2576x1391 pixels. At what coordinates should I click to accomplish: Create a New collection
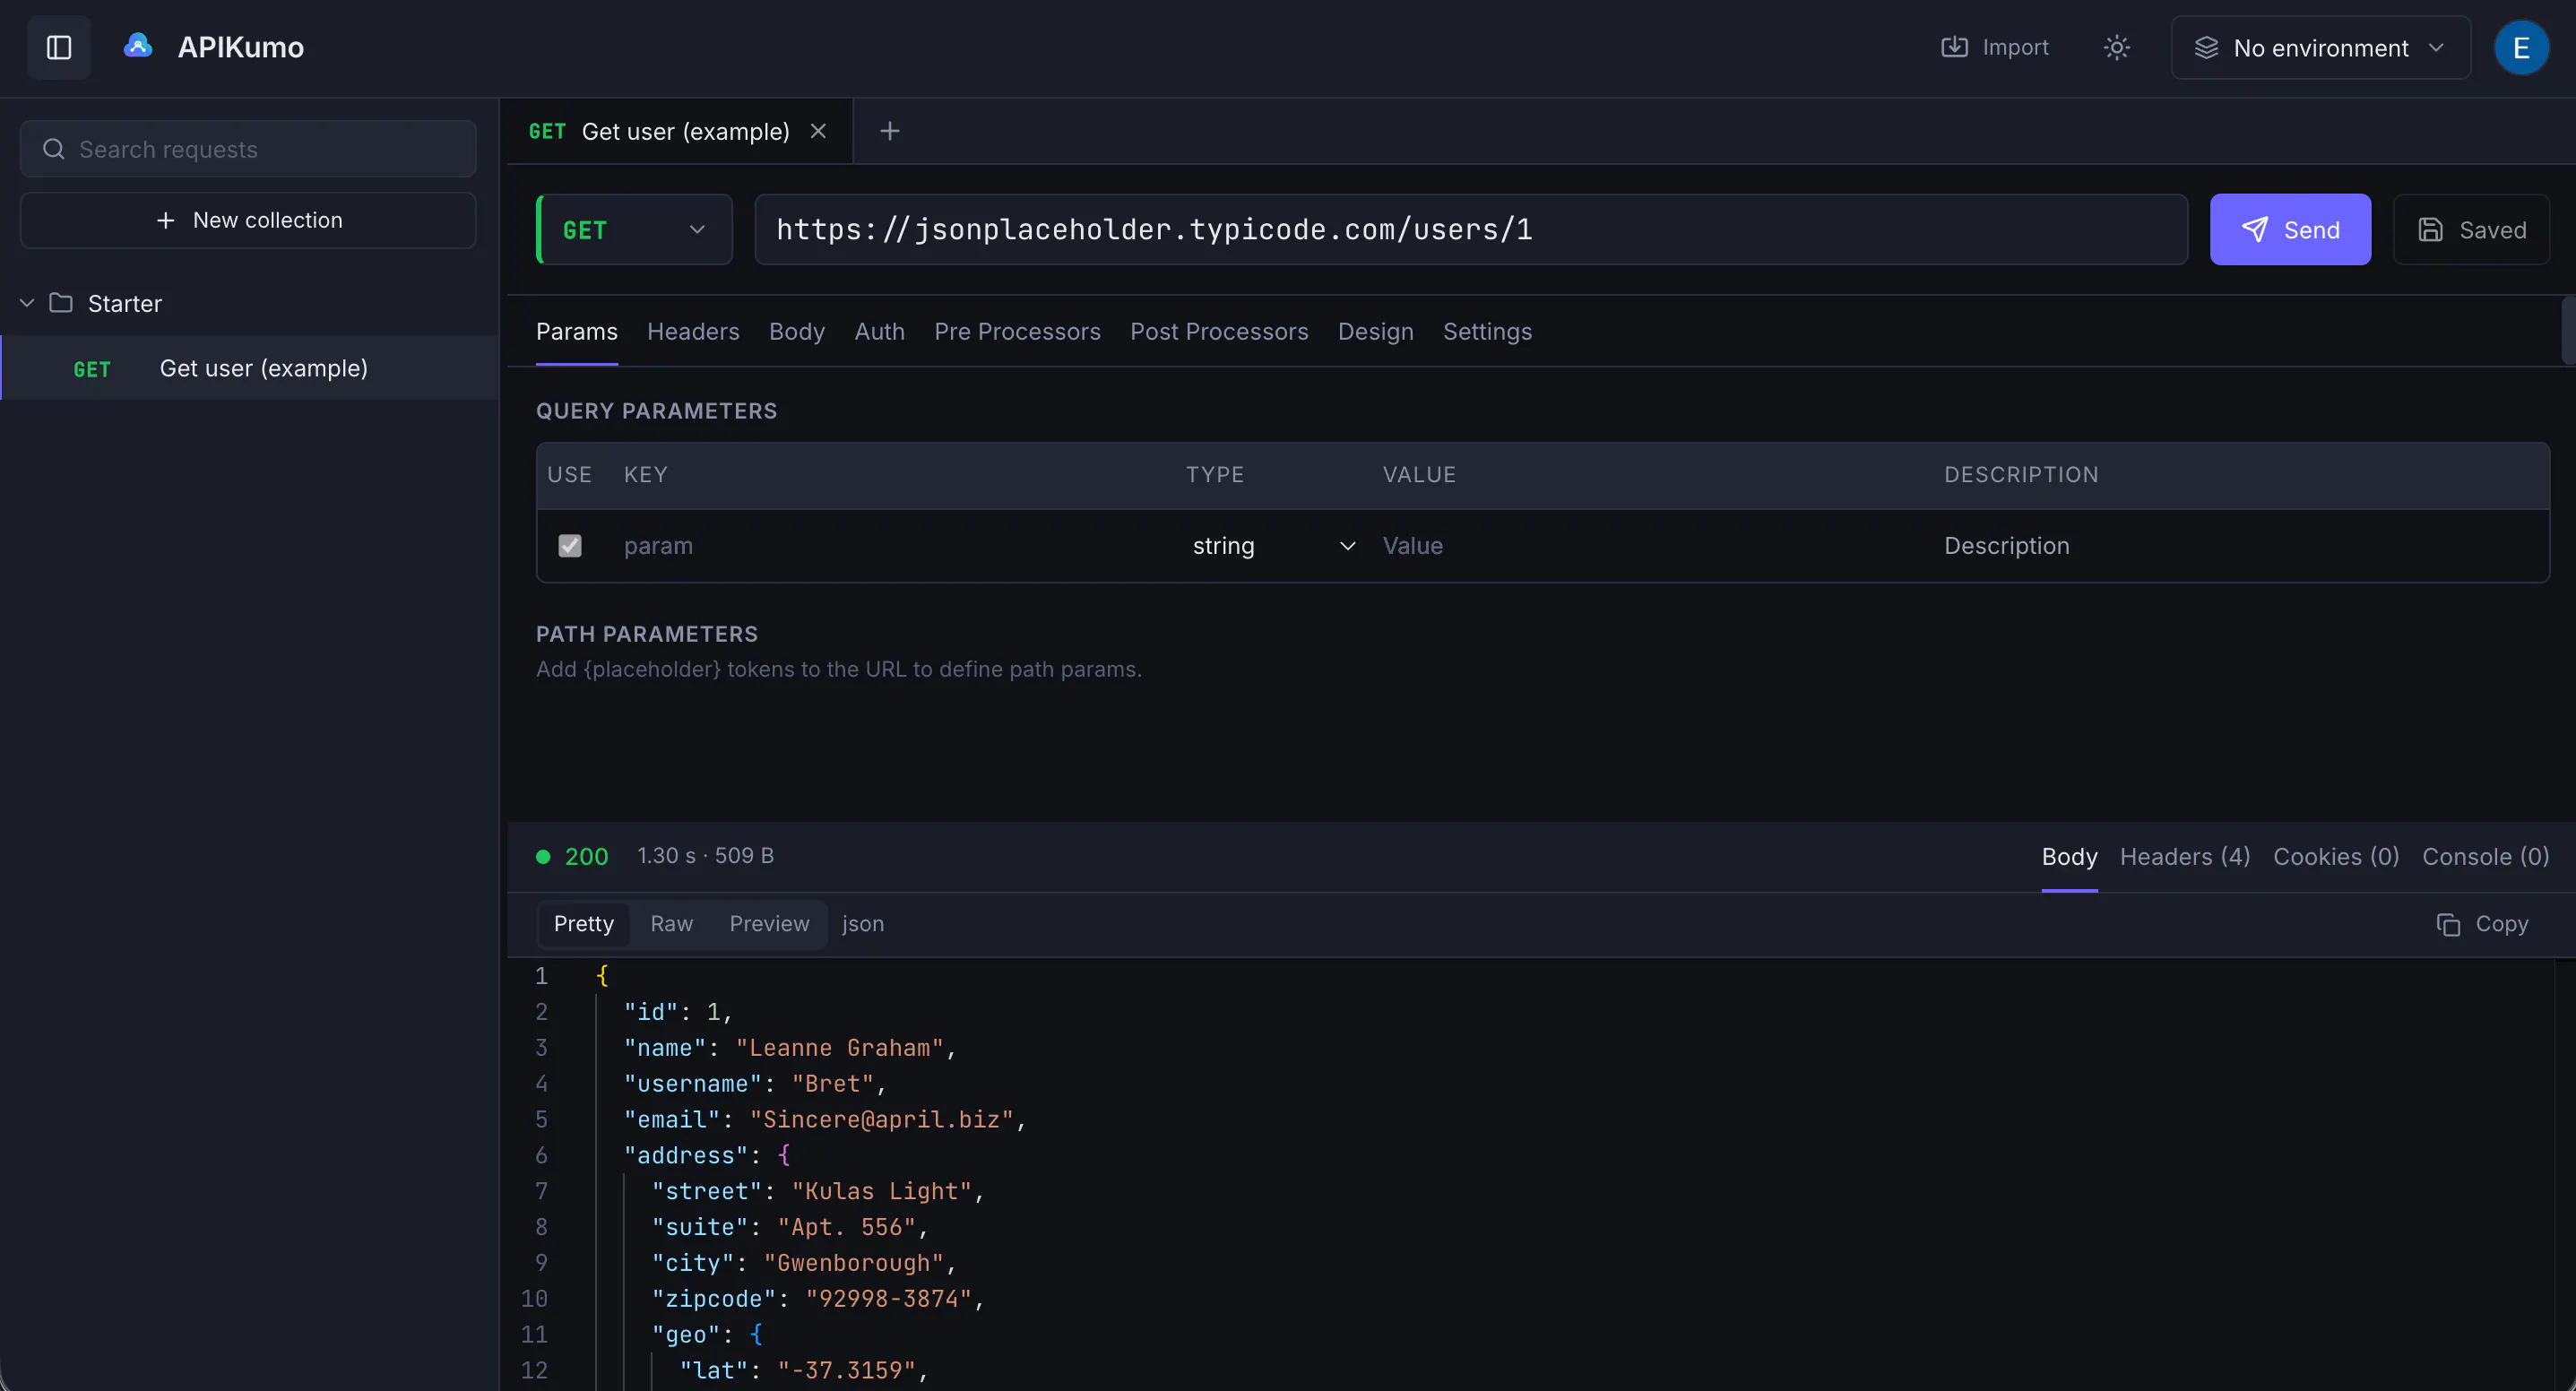[248, 220]
